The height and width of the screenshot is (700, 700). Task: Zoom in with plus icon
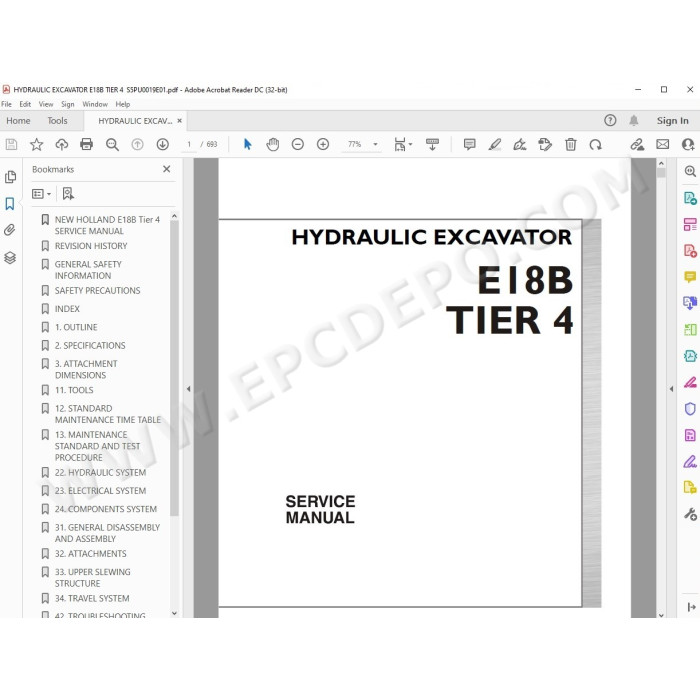[x=323, y=144]
